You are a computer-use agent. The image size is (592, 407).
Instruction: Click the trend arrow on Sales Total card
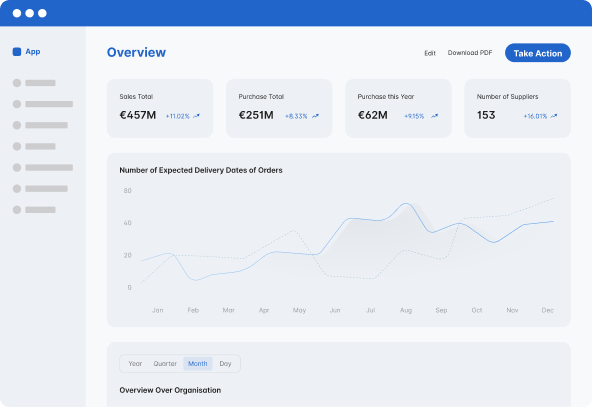pos(196,116)
